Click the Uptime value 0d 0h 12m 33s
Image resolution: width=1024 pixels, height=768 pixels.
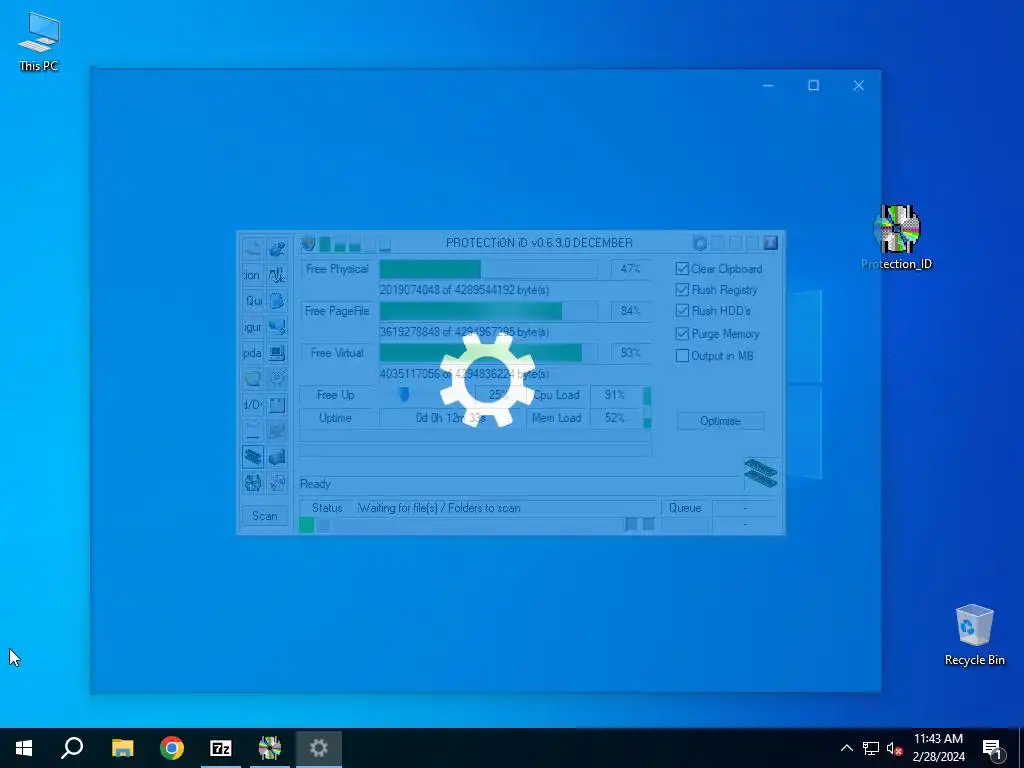pyautogui.click(x=451, y=418)
